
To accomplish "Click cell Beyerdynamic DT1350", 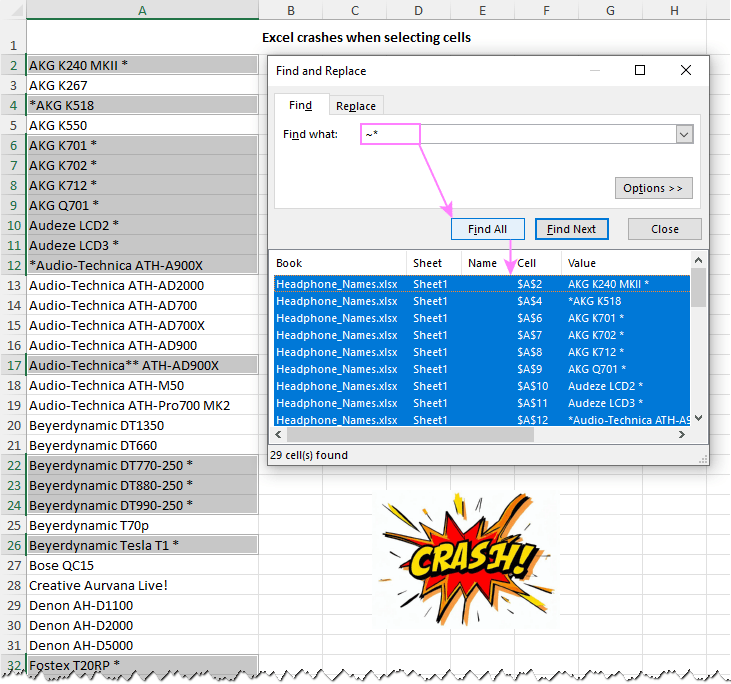I will [142, 426].
